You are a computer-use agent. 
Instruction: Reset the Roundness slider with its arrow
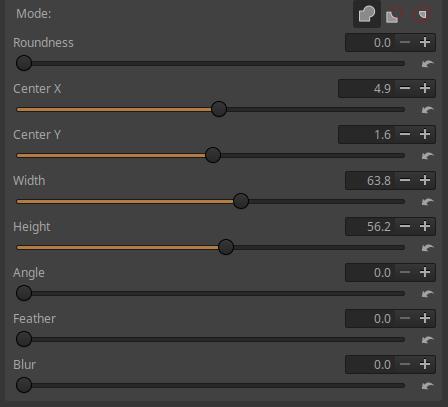click(427, 63)
